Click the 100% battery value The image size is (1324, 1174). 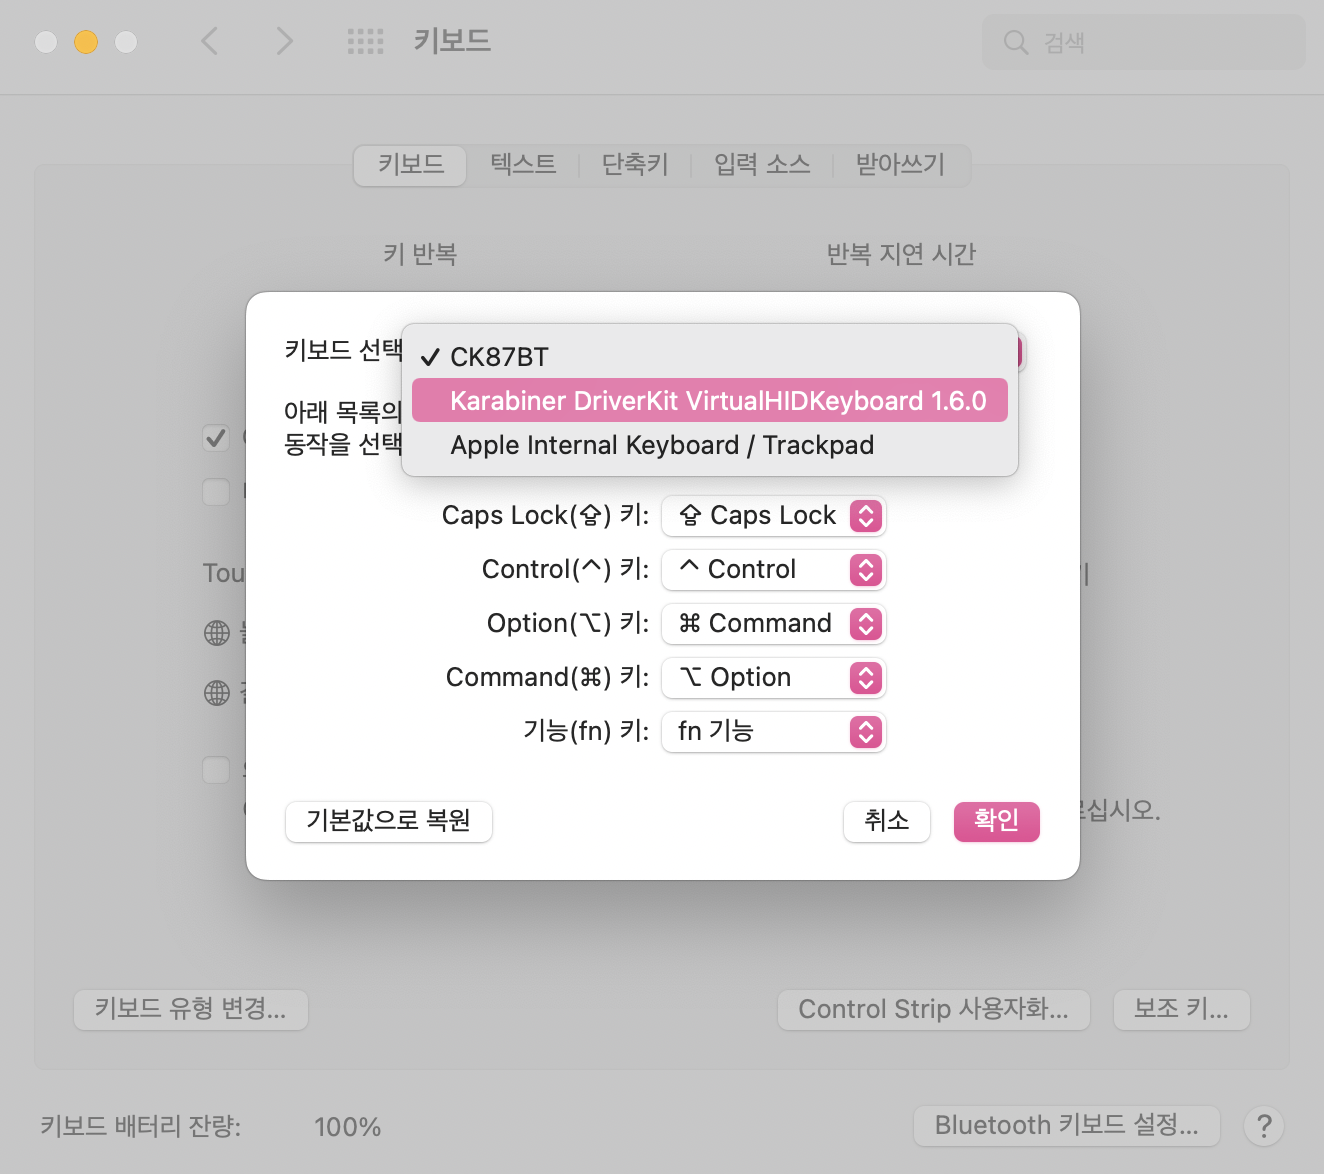point(348,1127)
